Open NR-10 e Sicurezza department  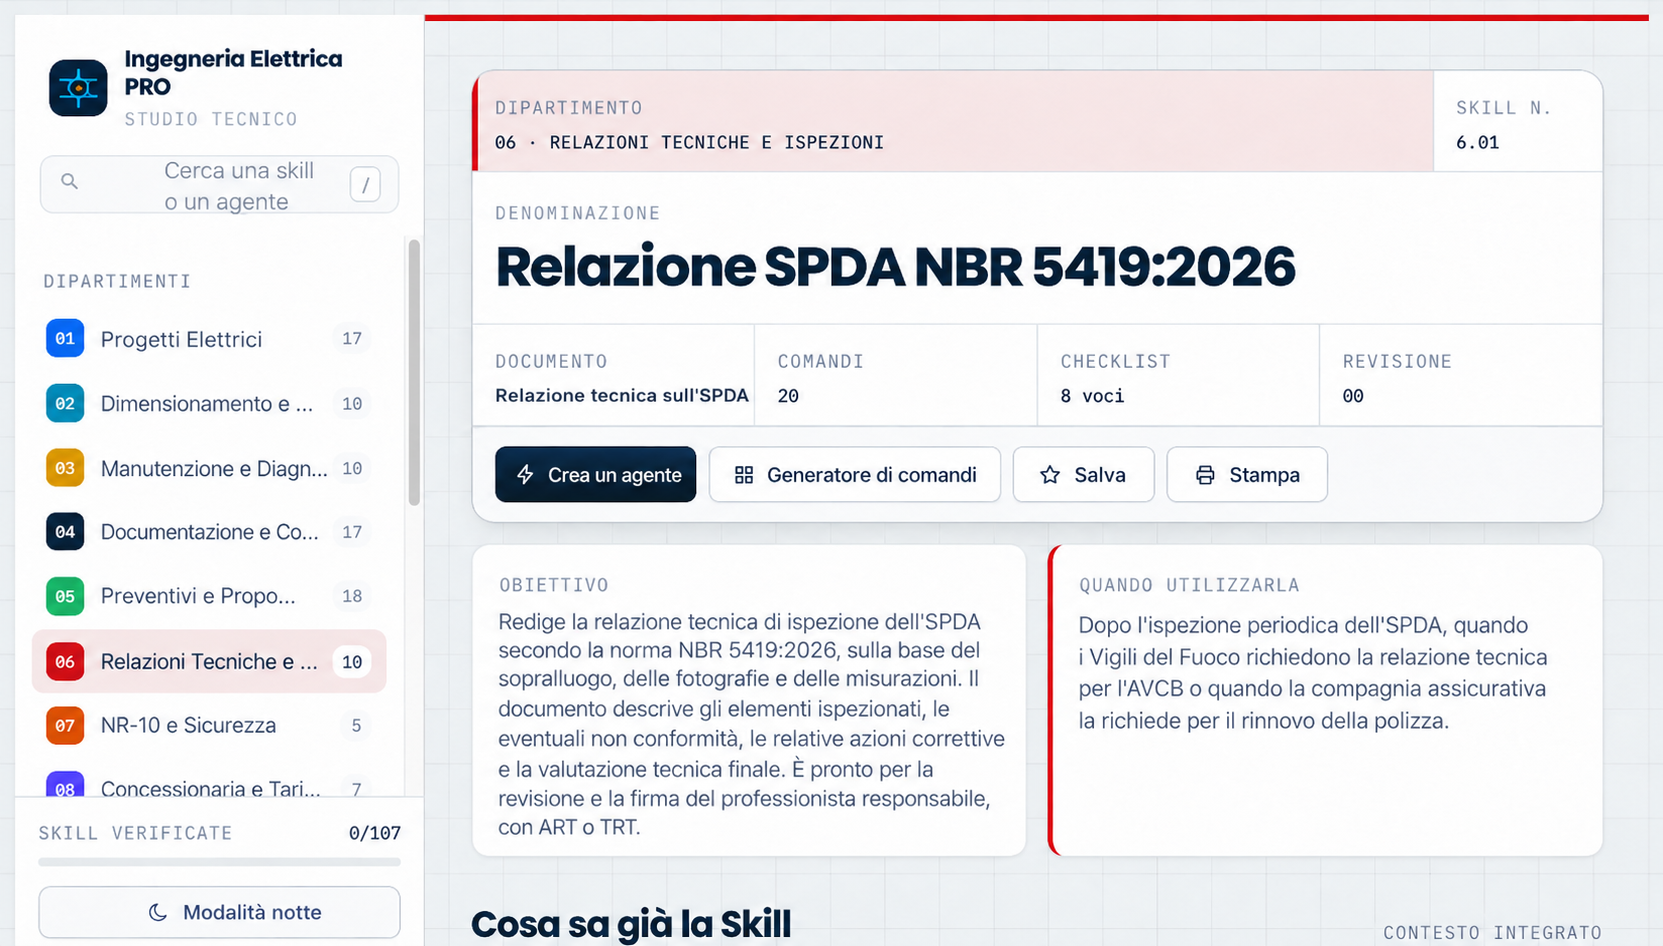(209, 726)
